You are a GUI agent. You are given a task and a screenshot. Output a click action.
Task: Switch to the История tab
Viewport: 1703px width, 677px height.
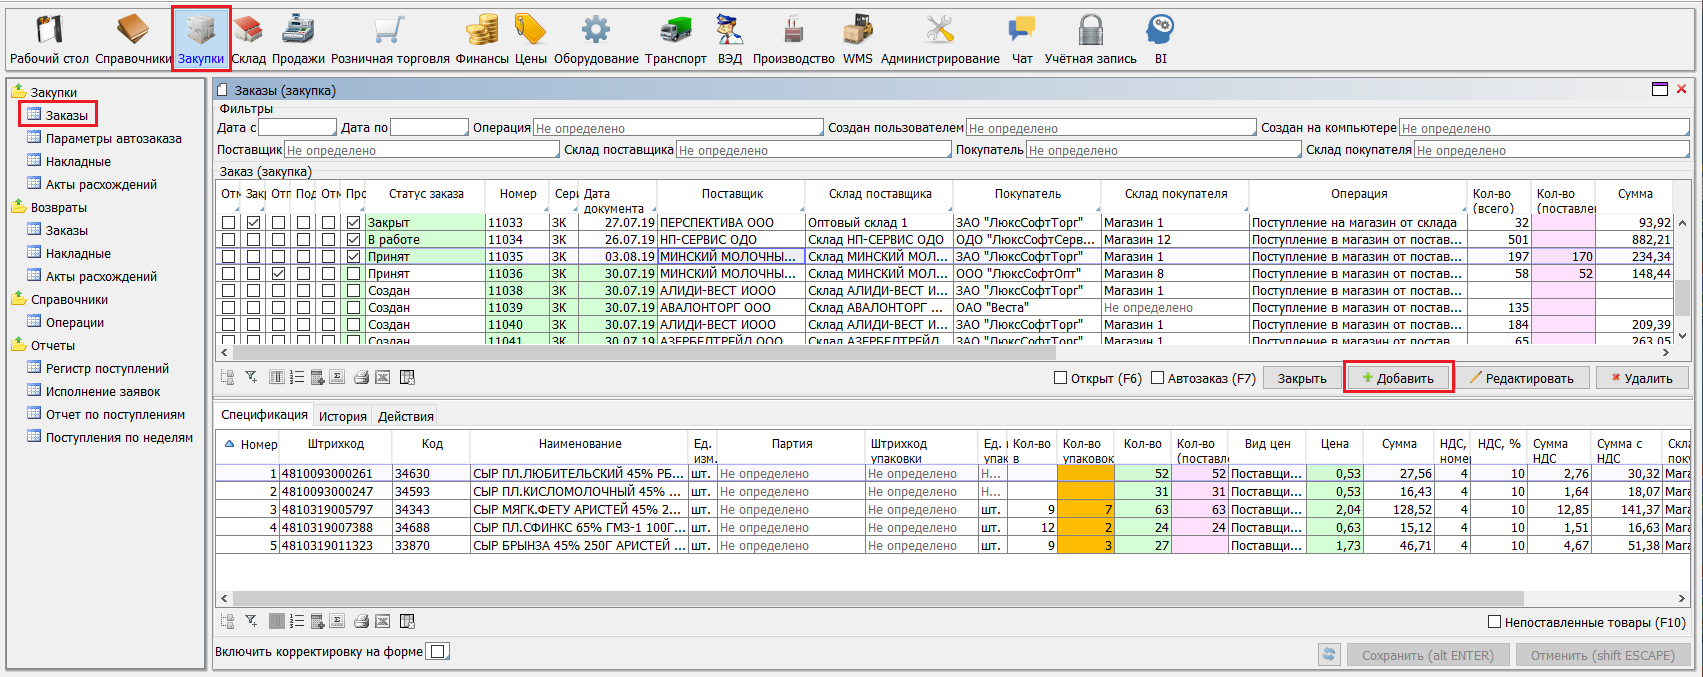click(x=343, y=416)
